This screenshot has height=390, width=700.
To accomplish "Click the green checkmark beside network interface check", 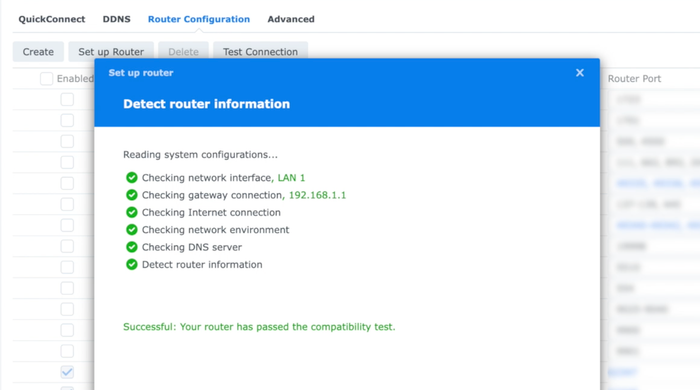I will coord(132,178).
